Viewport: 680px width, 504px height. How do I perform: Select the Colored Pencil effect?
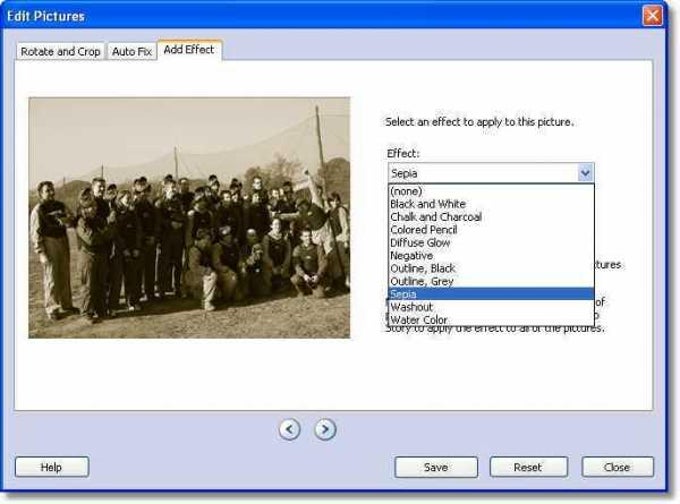(491, 229)
